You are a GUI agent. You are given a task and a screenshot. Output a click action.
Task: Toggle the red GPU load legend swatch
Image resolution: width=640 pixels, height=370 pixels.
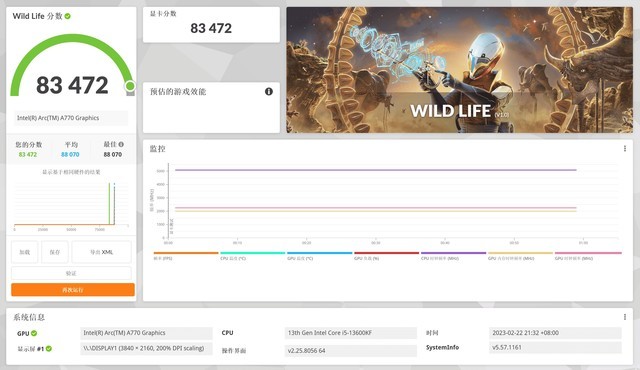pos(387,253)
